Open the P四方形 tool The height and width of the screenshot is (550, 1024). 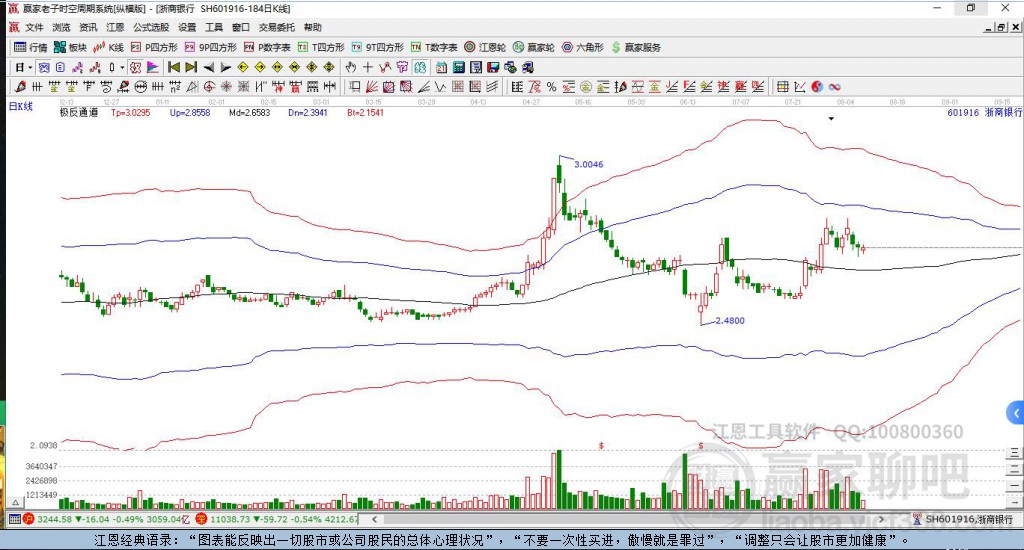(x=154, y=48)
